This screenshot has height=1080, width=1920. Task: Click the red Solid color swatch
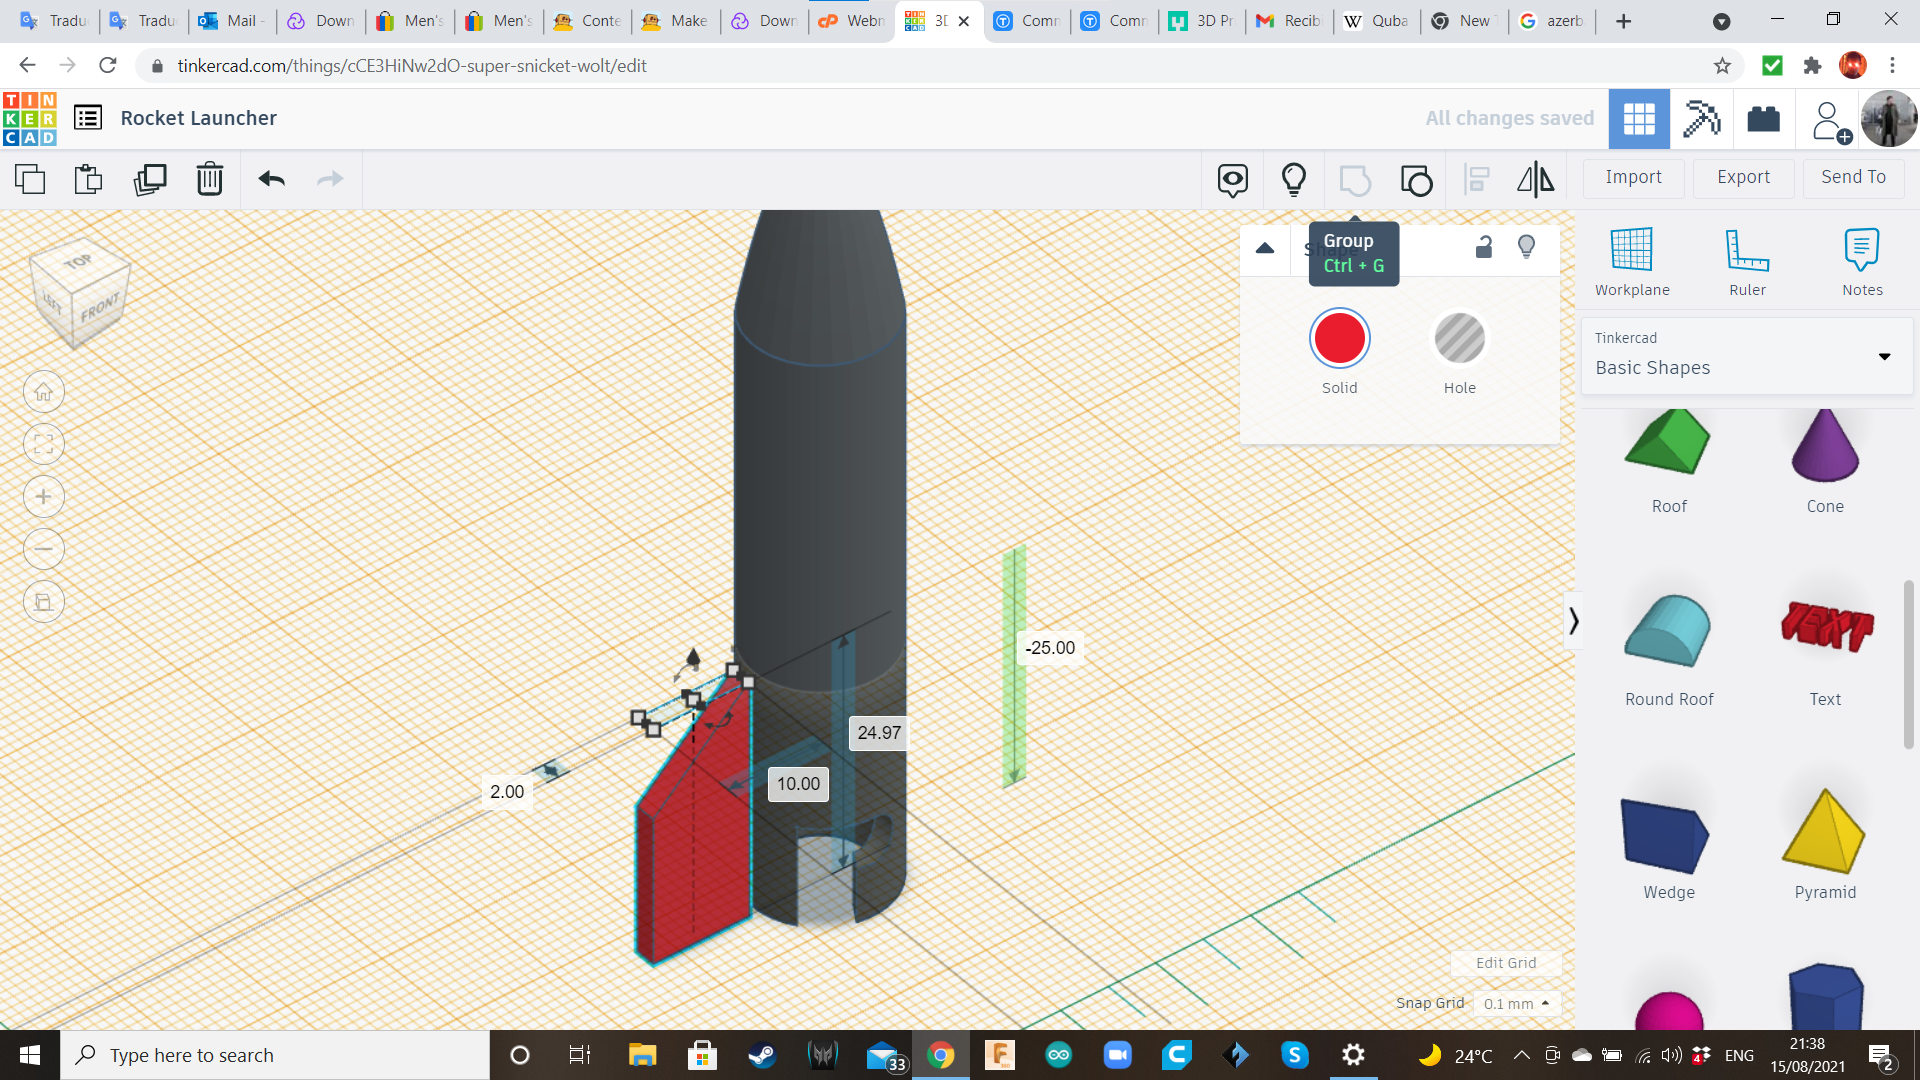(1339, 339)
